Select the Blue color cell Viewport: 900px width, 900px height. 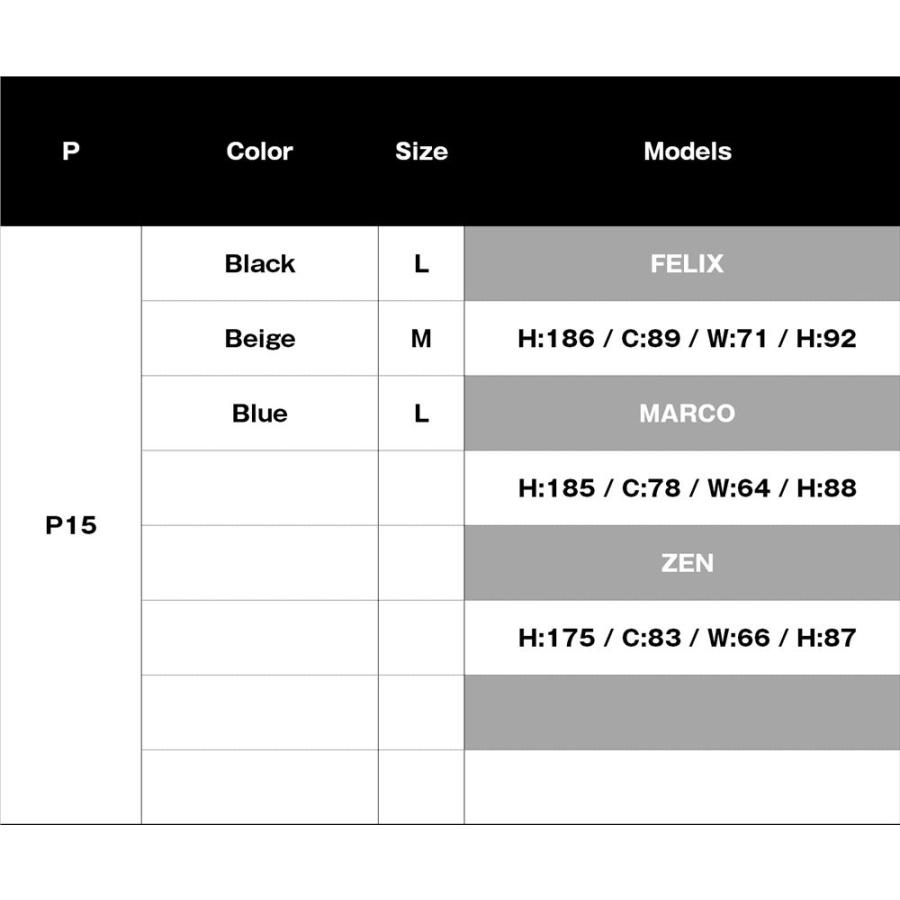[x=260, y=414]
